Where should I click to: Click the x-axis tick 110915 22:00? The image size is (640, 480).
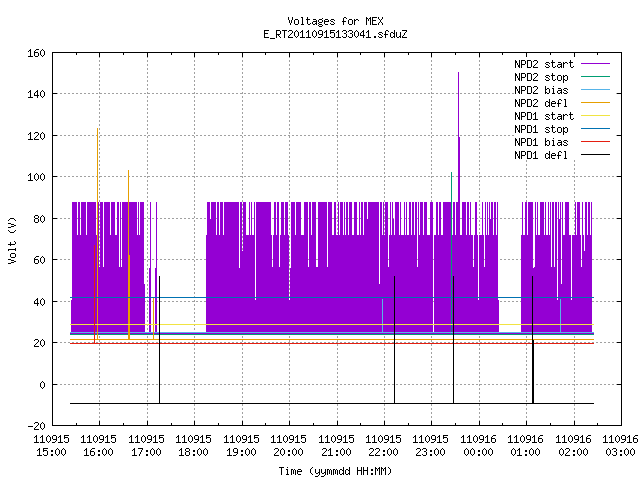coord(383,446)
